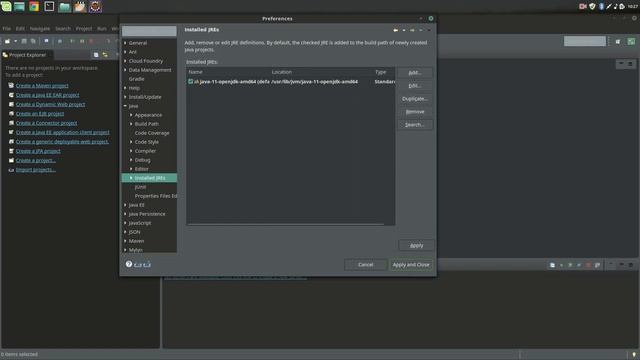Open Bluetooth tray icon
Viewport: 640px width, 360px height.
point(601,6)
